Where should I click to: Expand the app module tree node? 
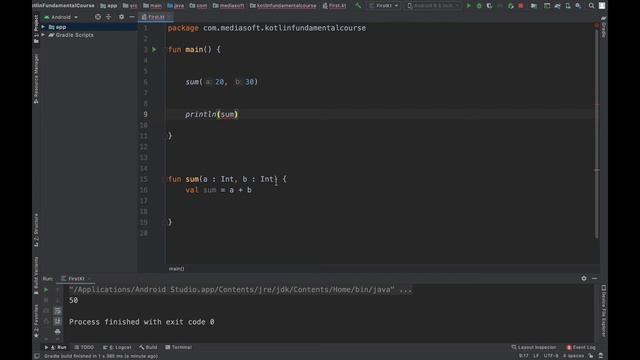click(x=43, y=27)
